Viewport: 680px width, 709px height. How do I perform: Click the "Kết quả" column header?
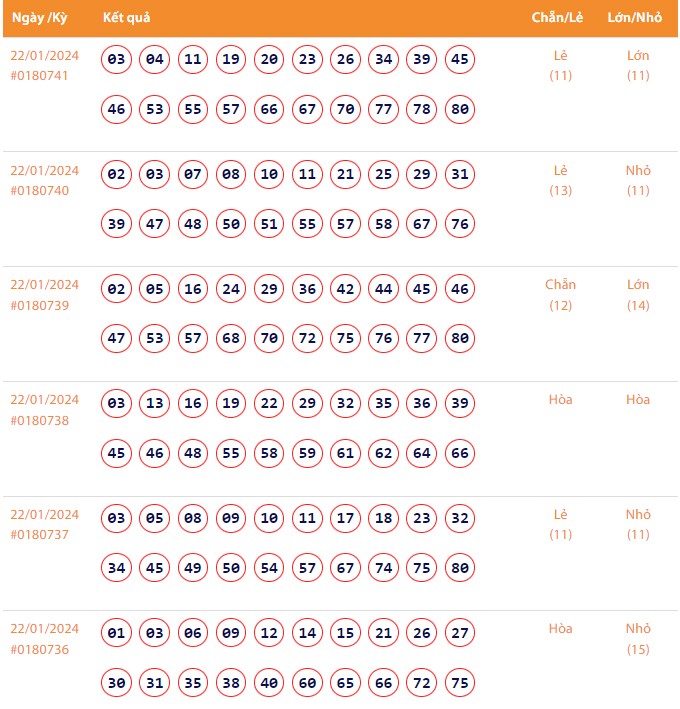click(x=127, y=17)
